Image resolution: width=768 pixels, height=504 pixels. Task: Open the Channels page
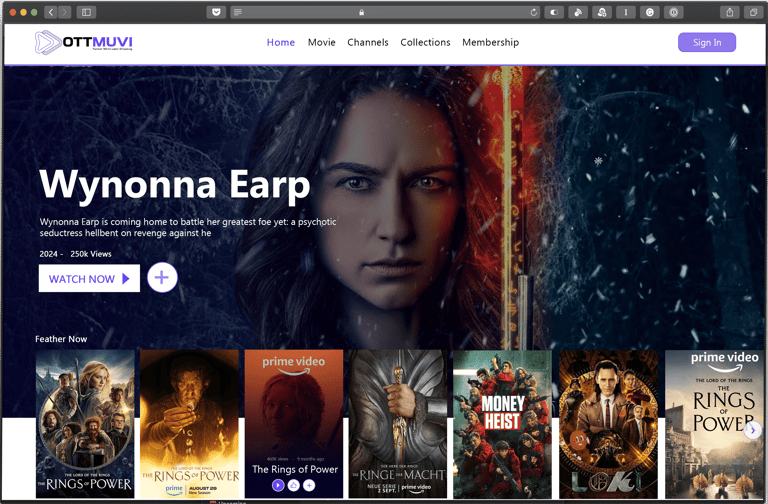coord(368,42)
